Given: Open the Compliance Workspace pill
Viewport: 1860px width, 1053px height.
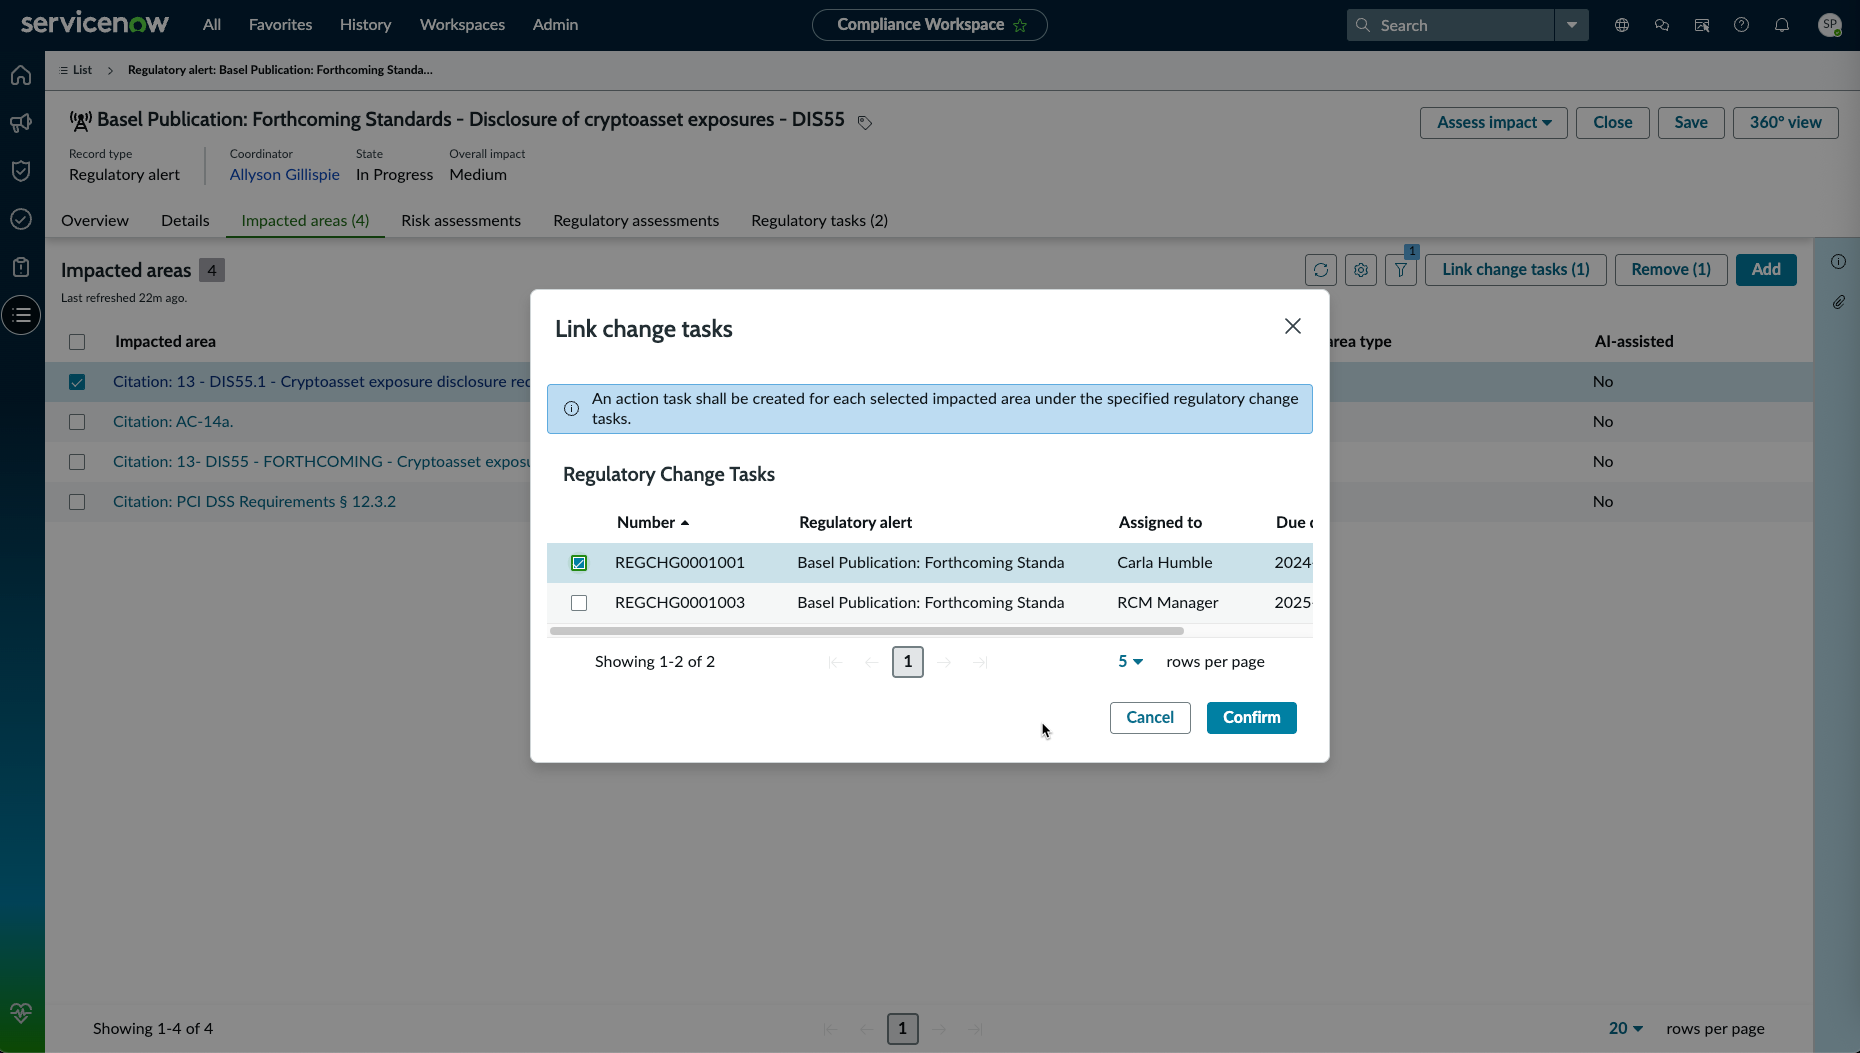Looking at the screenshot, I should (x=930, y=25).
